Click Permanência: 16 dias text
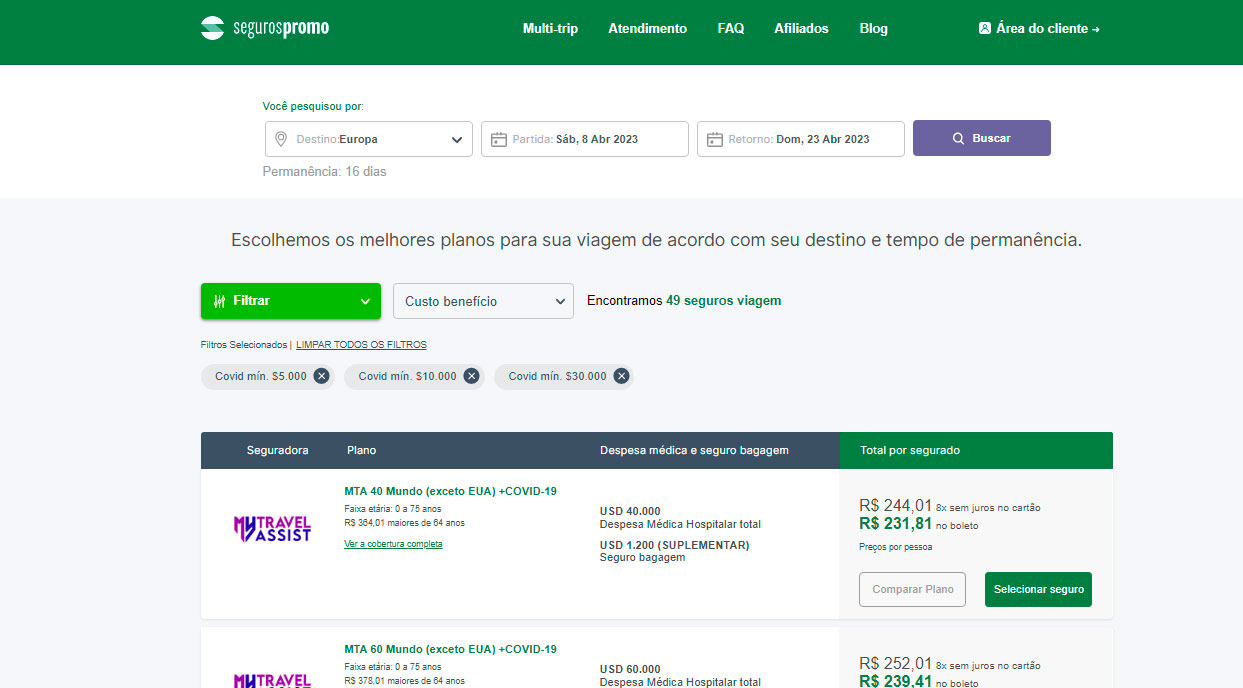 tap(324, 171)
